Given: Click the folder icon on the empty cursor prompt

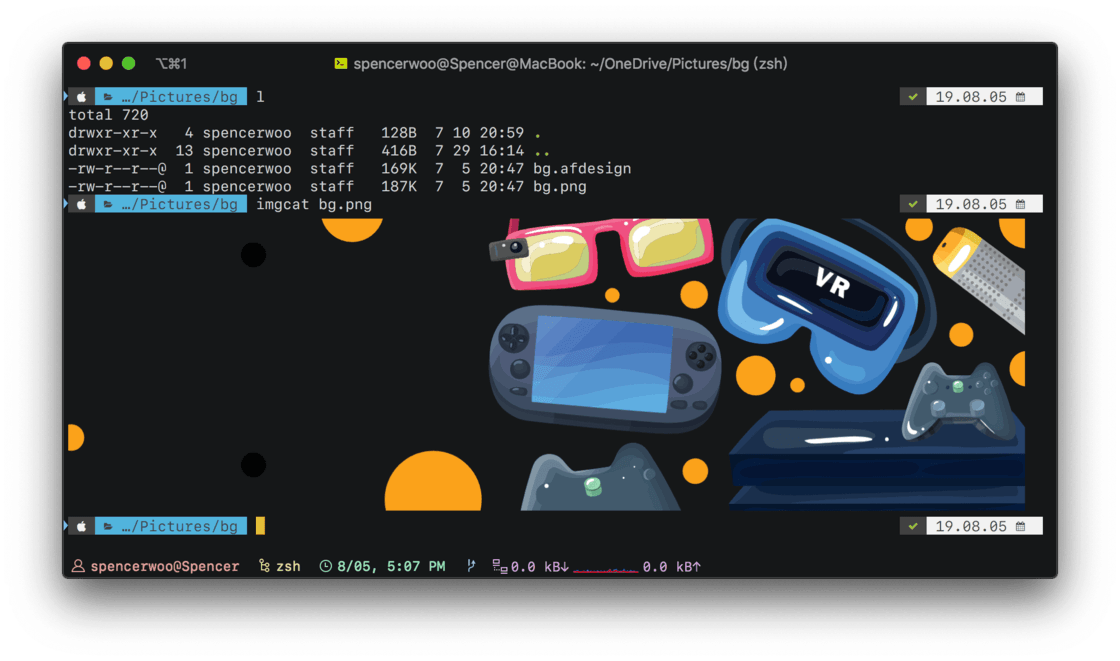Looking at the screenshot, I should (x=108, y=527).
